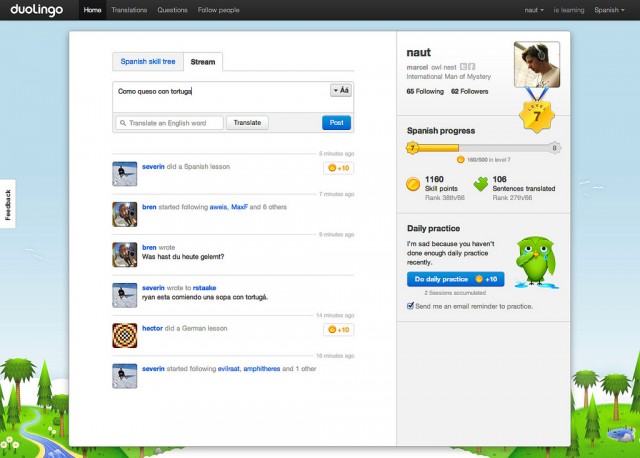Click the magnifier icon in translate field
Image resolution: width=640 pixels, height=458 pixels.
(x=123, y=123)
